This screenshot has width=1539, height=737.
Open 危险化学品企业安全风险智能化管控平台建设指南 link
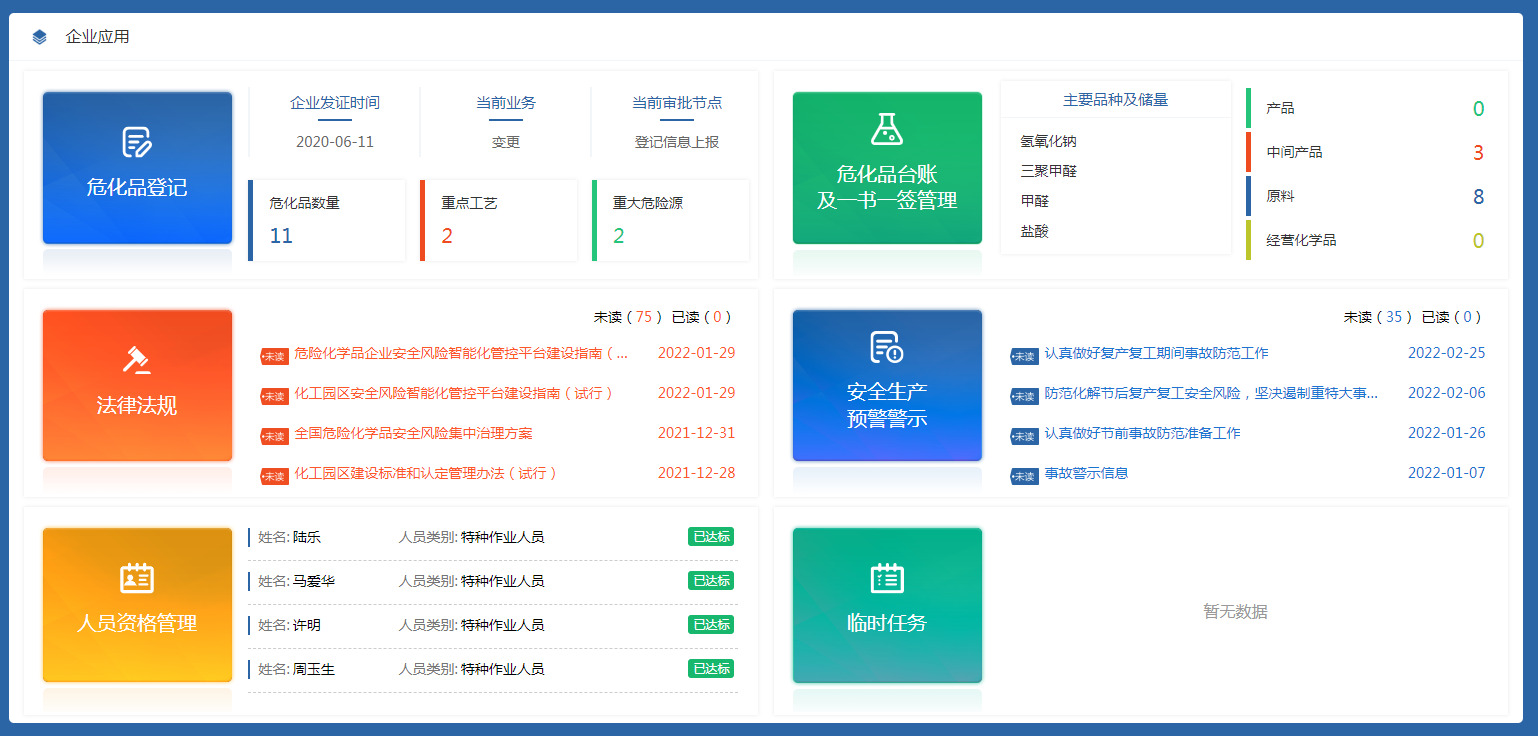(461, 353)
